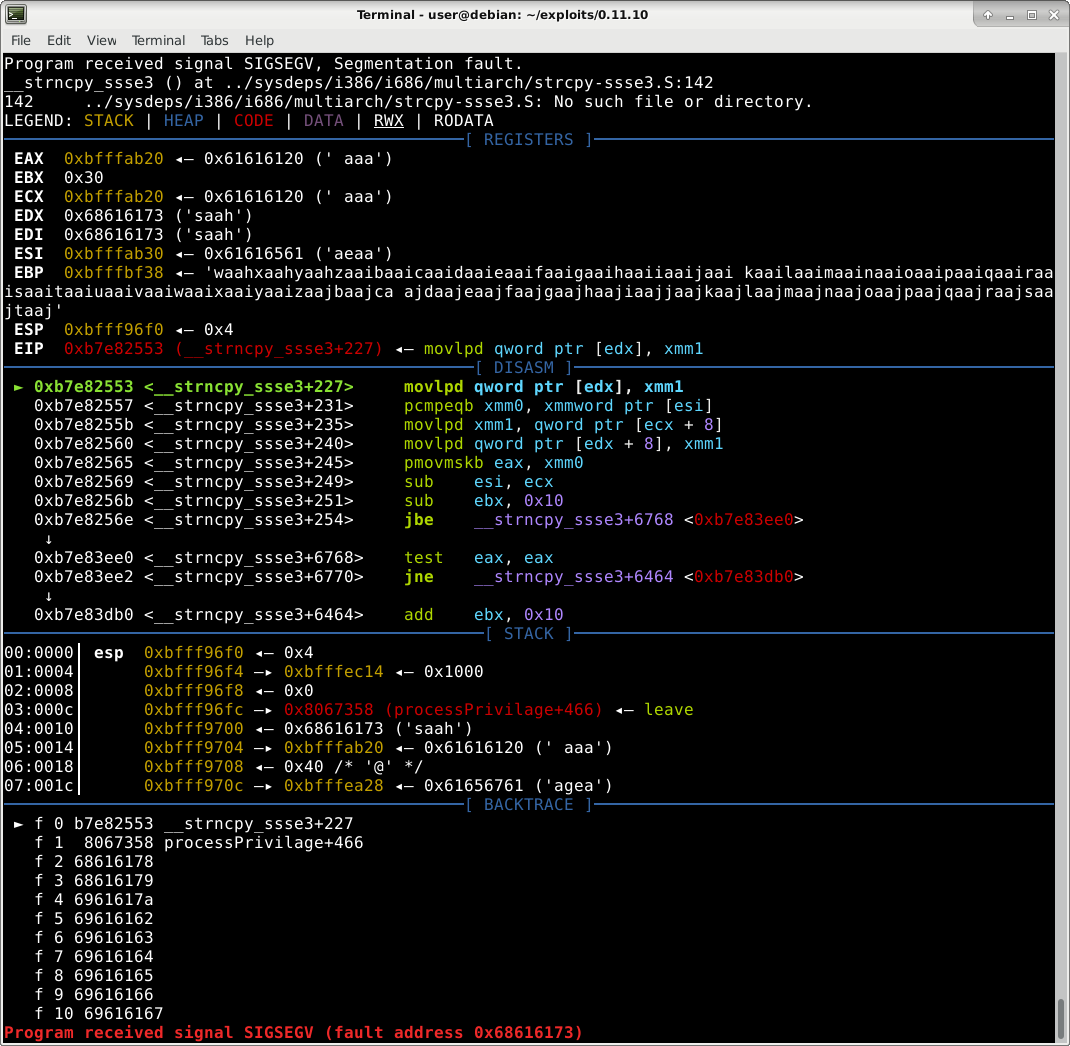Click the BACKTRACE section header
The image size is (1070, 1046).
[x=528, y=804]
